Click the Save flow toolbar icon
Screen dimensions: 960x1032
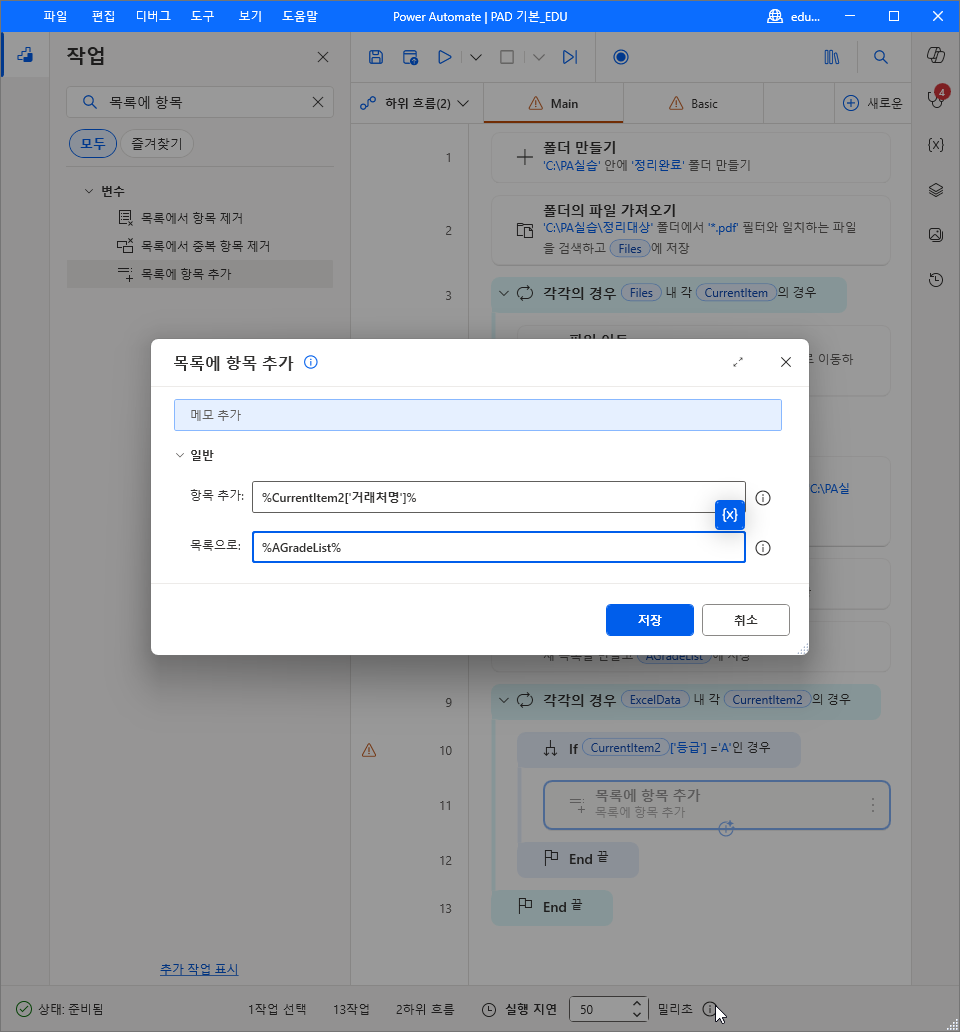click(376, 57)
